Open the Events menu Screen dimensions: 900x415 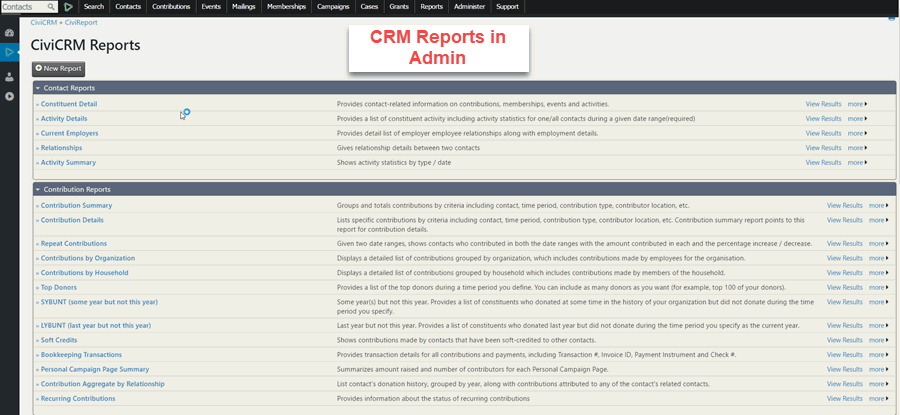pos(211,7)
